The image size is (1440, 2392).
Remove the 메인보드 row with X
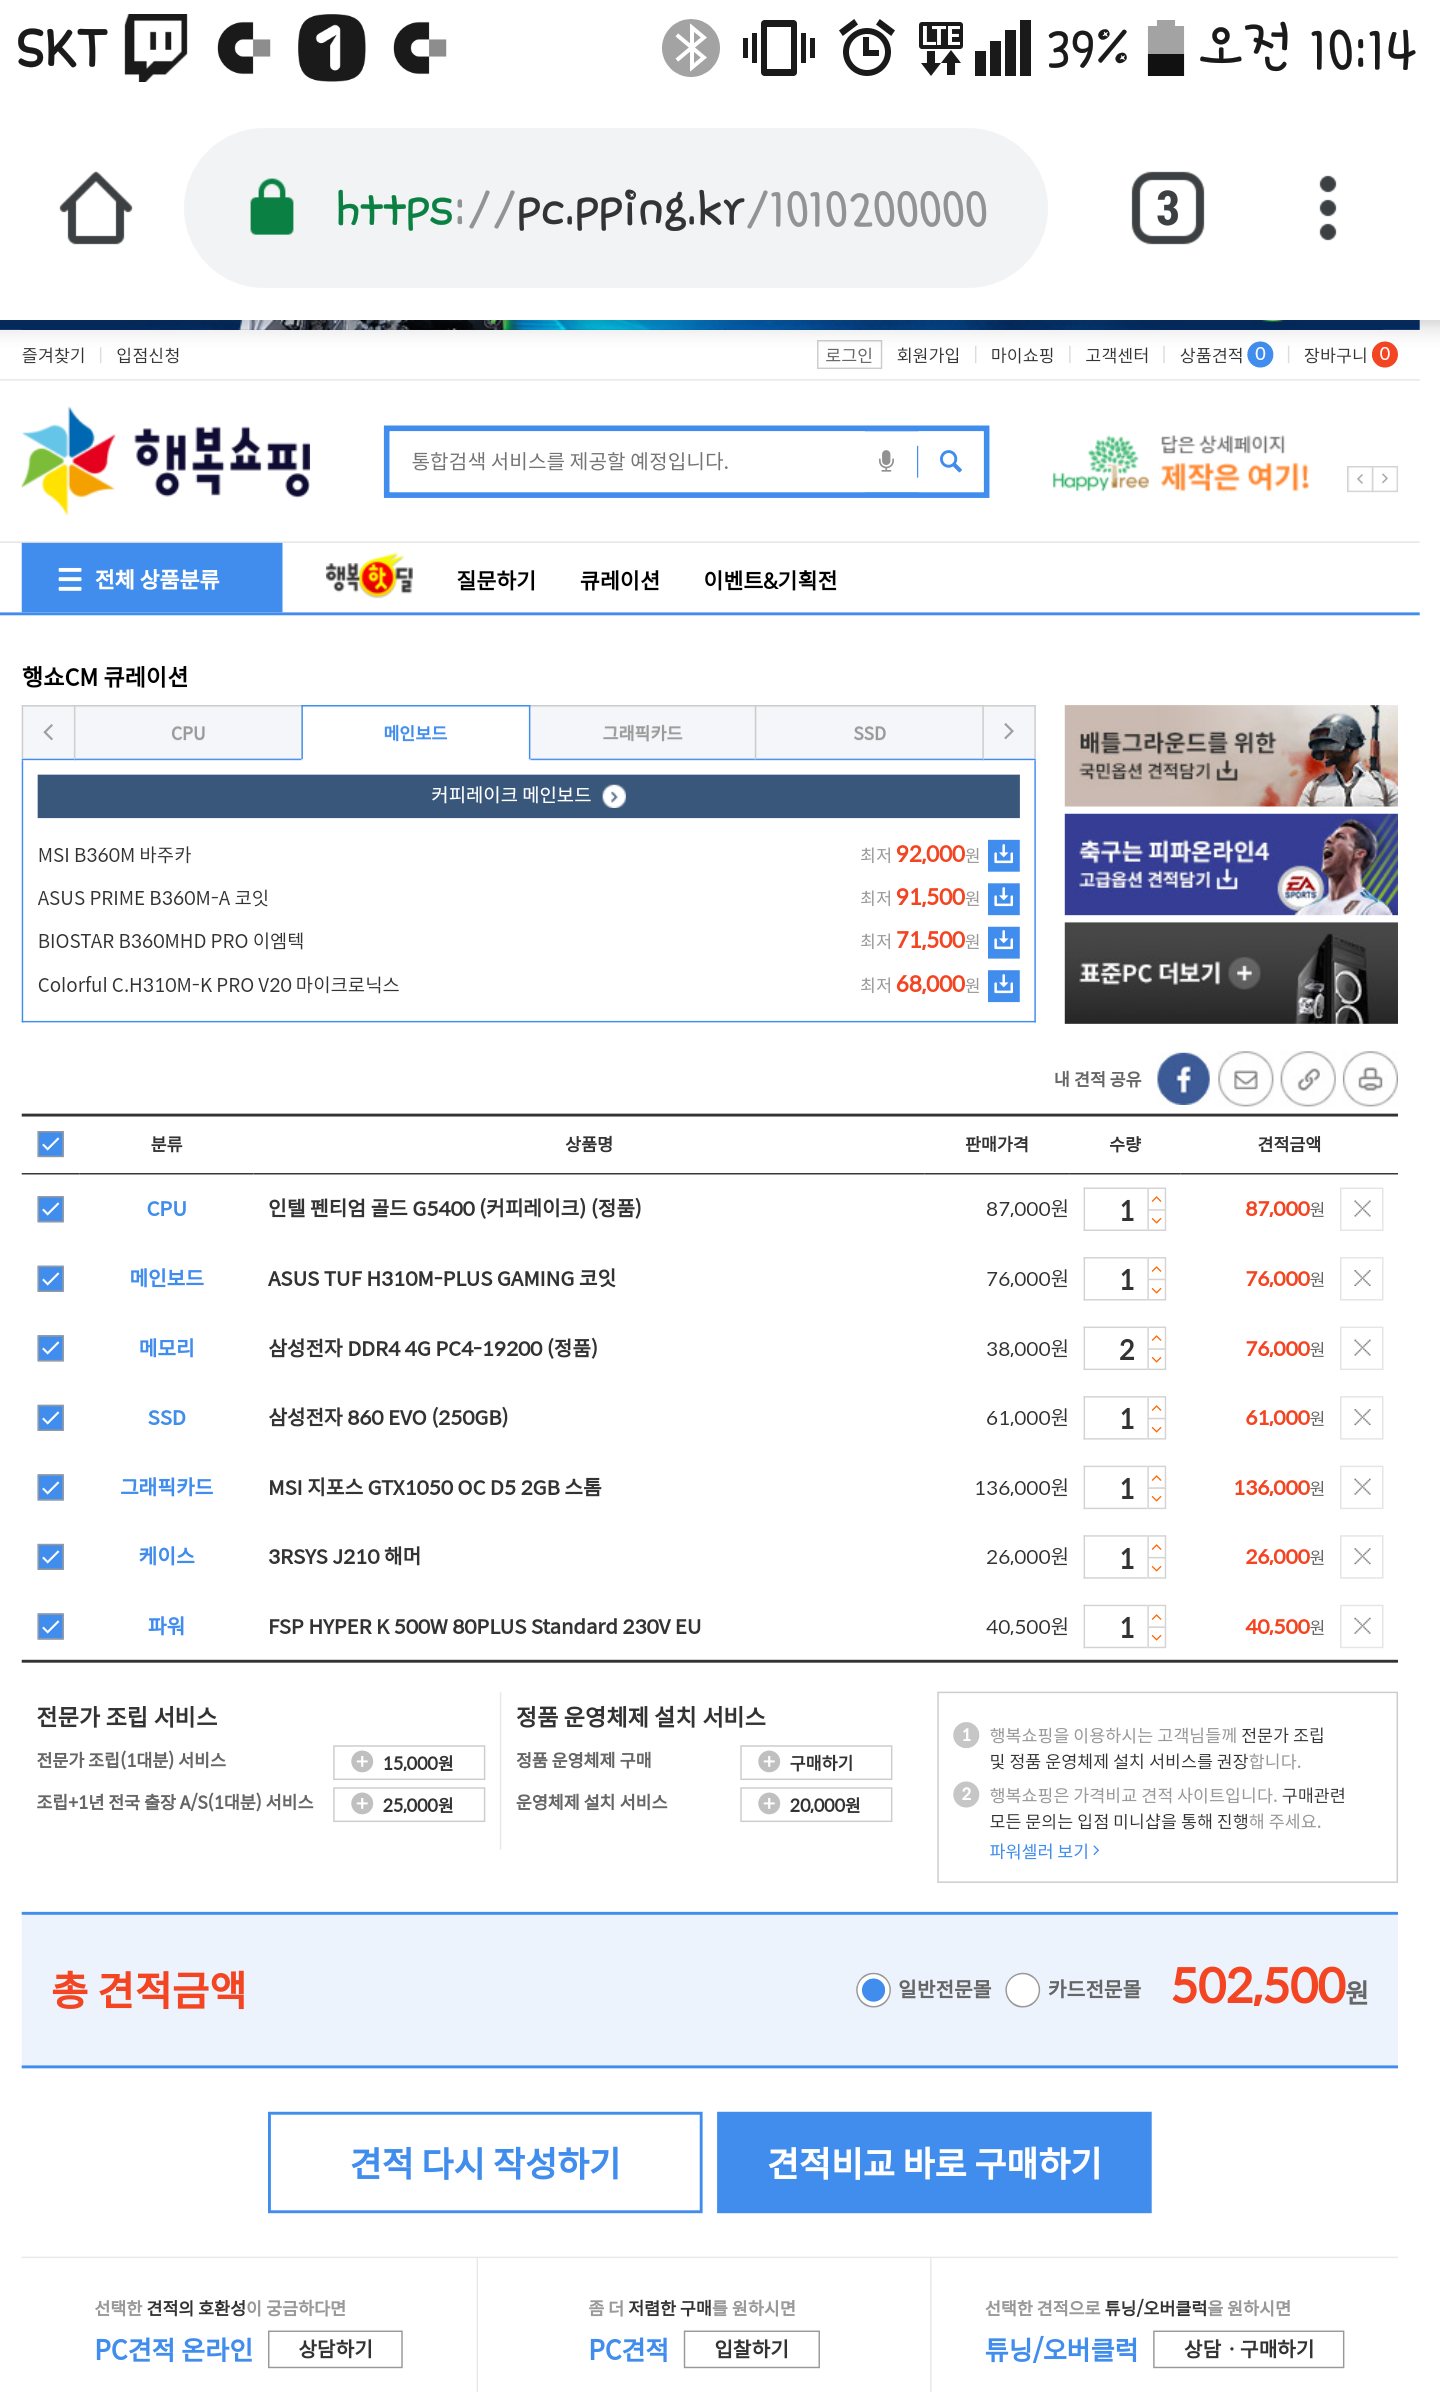(x=1362, y=1278)
